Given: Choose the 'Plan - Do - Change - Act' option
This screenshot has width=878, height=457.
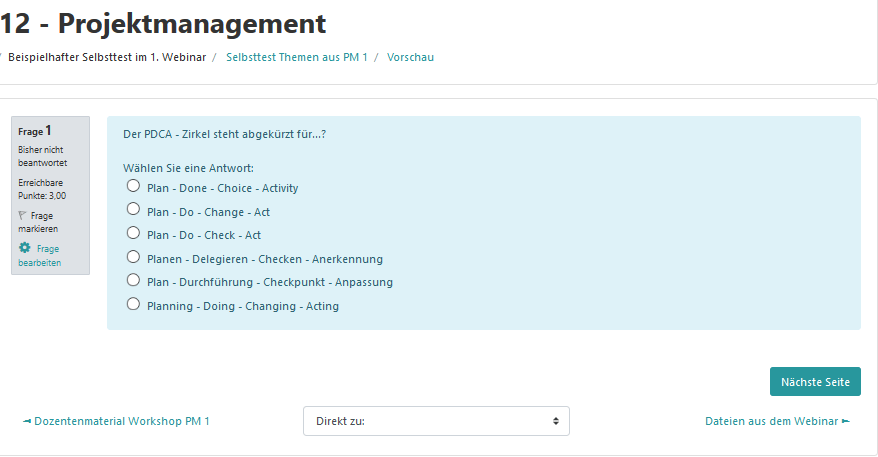Looking at the screenshot, I should (x=133, y=210).
